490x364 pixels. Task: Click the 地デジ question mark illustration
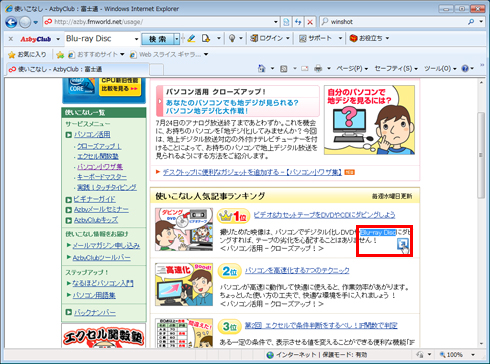tap(369, 120)
